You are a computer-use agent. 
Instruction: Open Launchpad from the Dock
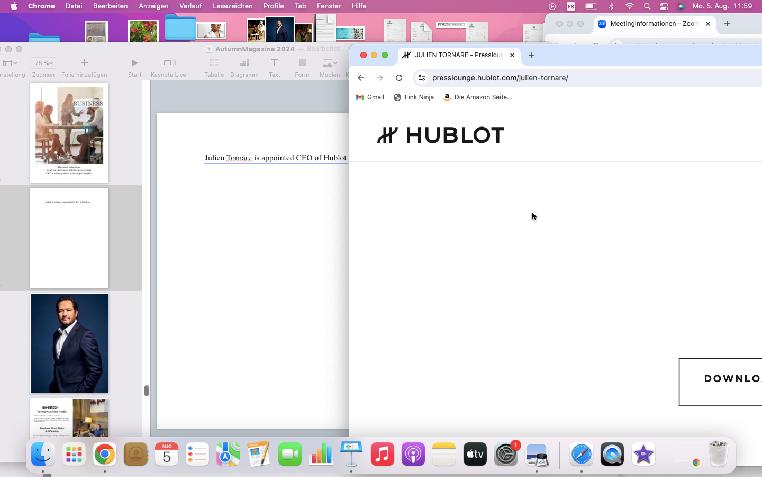74,455
